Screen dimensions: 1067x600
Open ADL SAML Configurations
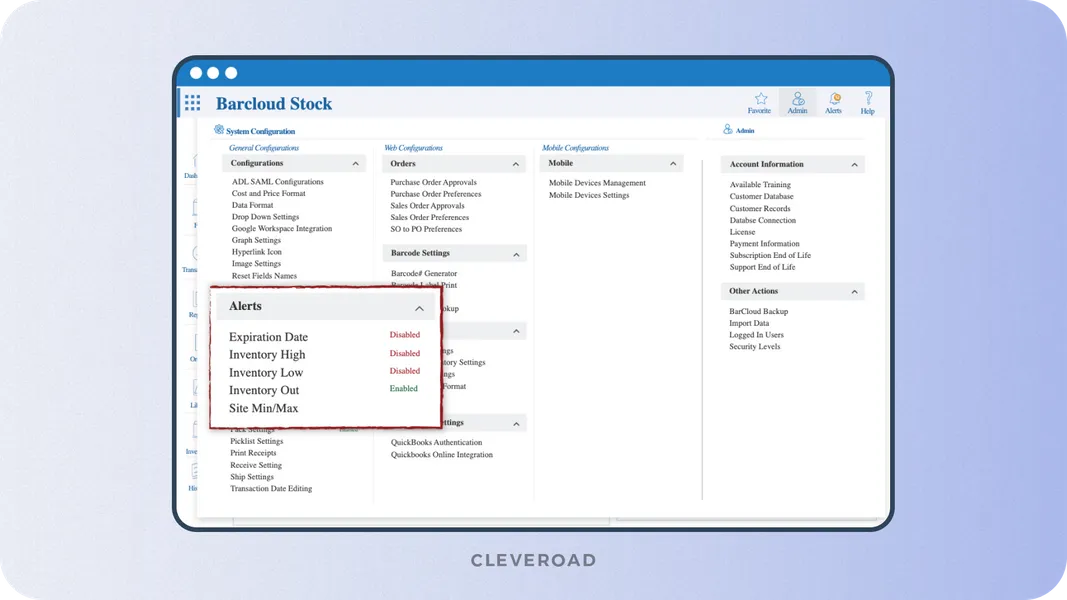click(278, 182)
